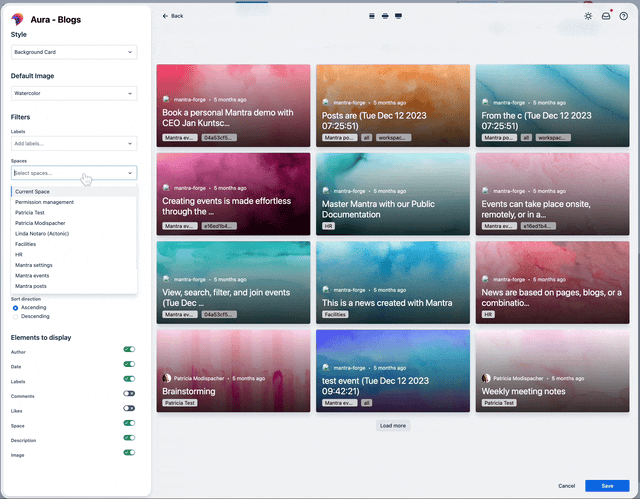Collapse the Select spaces dropdown arrow
This screenshot has width=640, height=499.
130,173
